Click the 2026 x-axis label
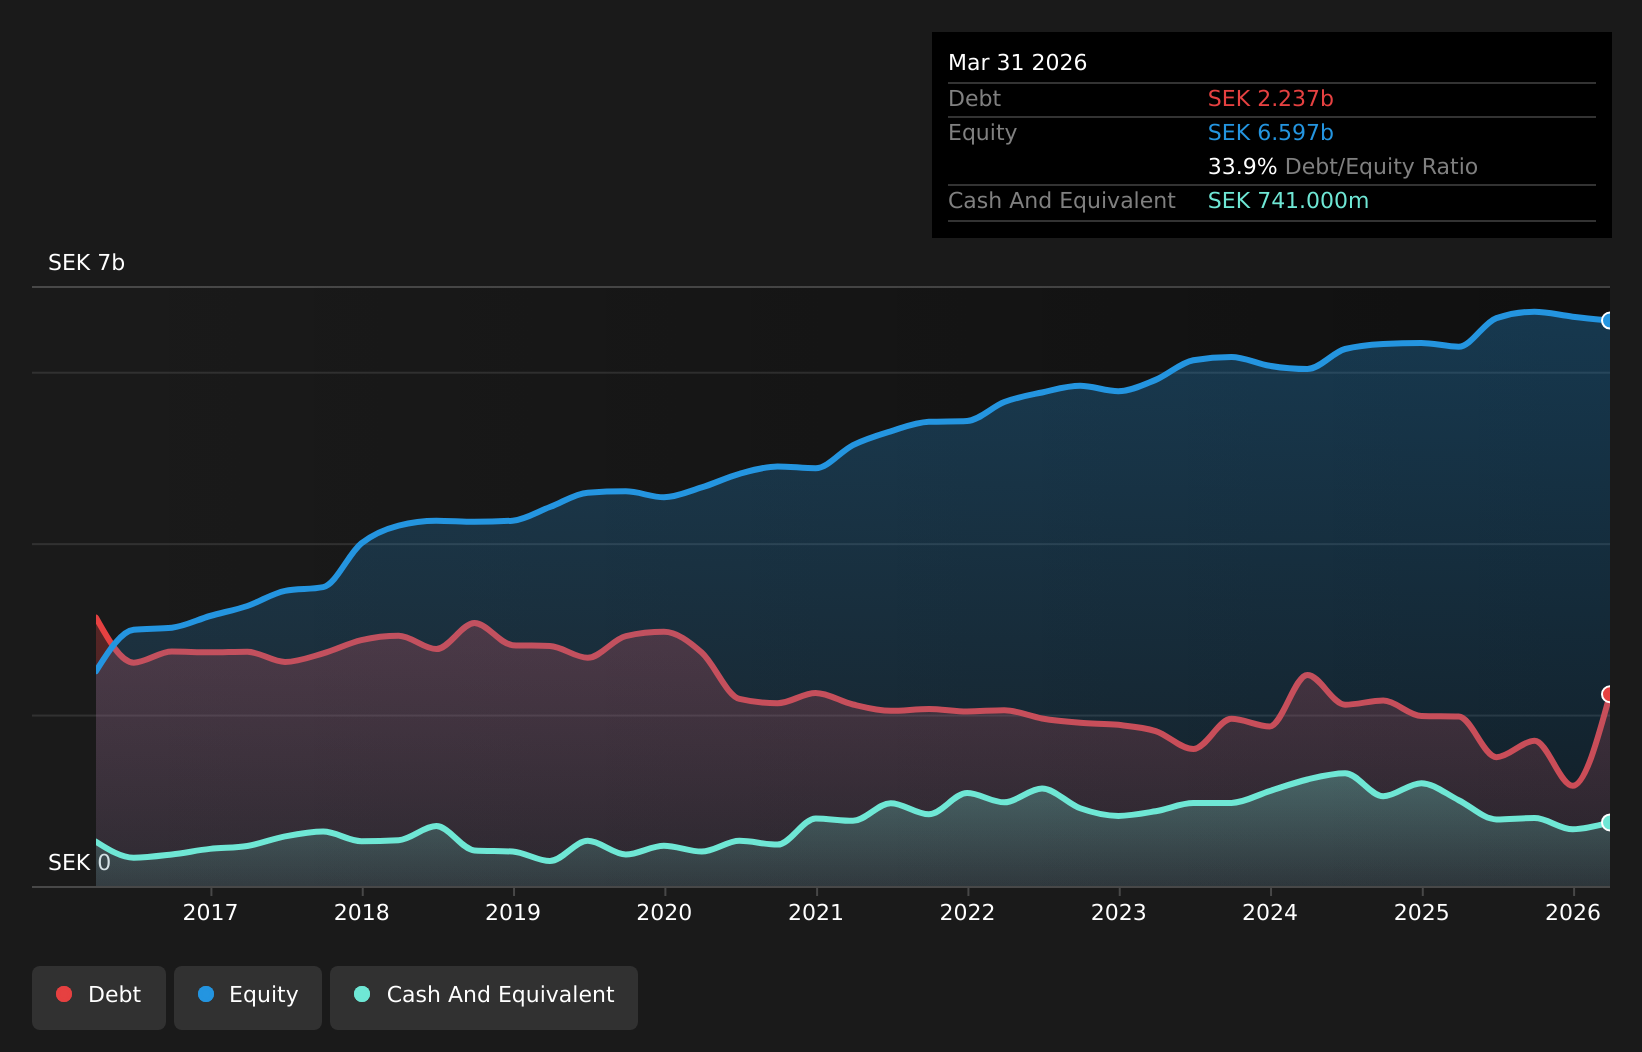Screen dimensions: 1642x1052 click(x=1573, y=912)
